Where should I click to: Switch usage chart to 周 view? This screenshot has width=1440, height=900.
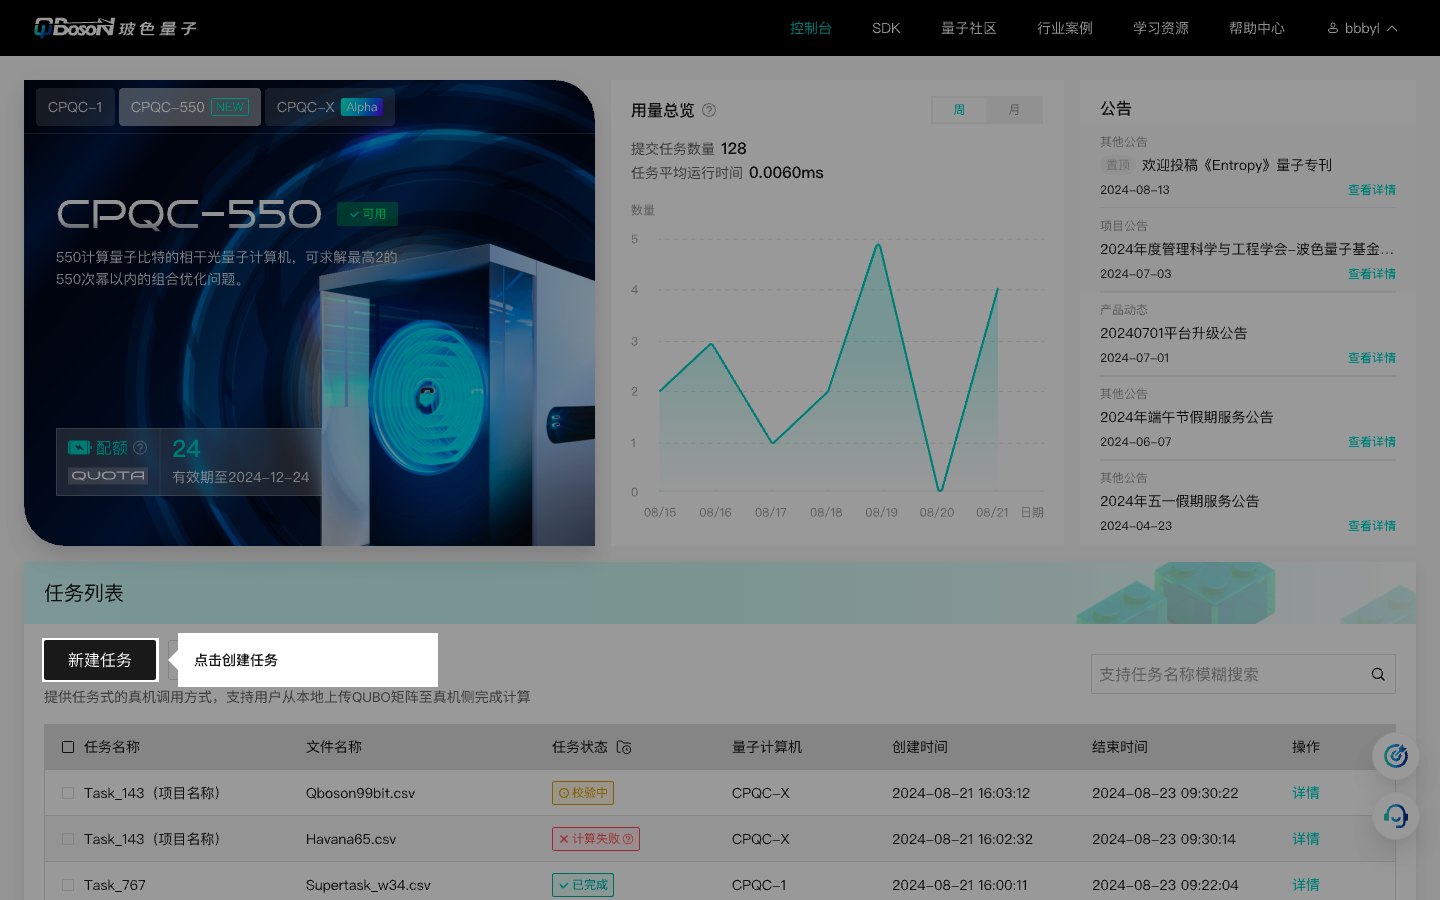(x=959, y=110)
